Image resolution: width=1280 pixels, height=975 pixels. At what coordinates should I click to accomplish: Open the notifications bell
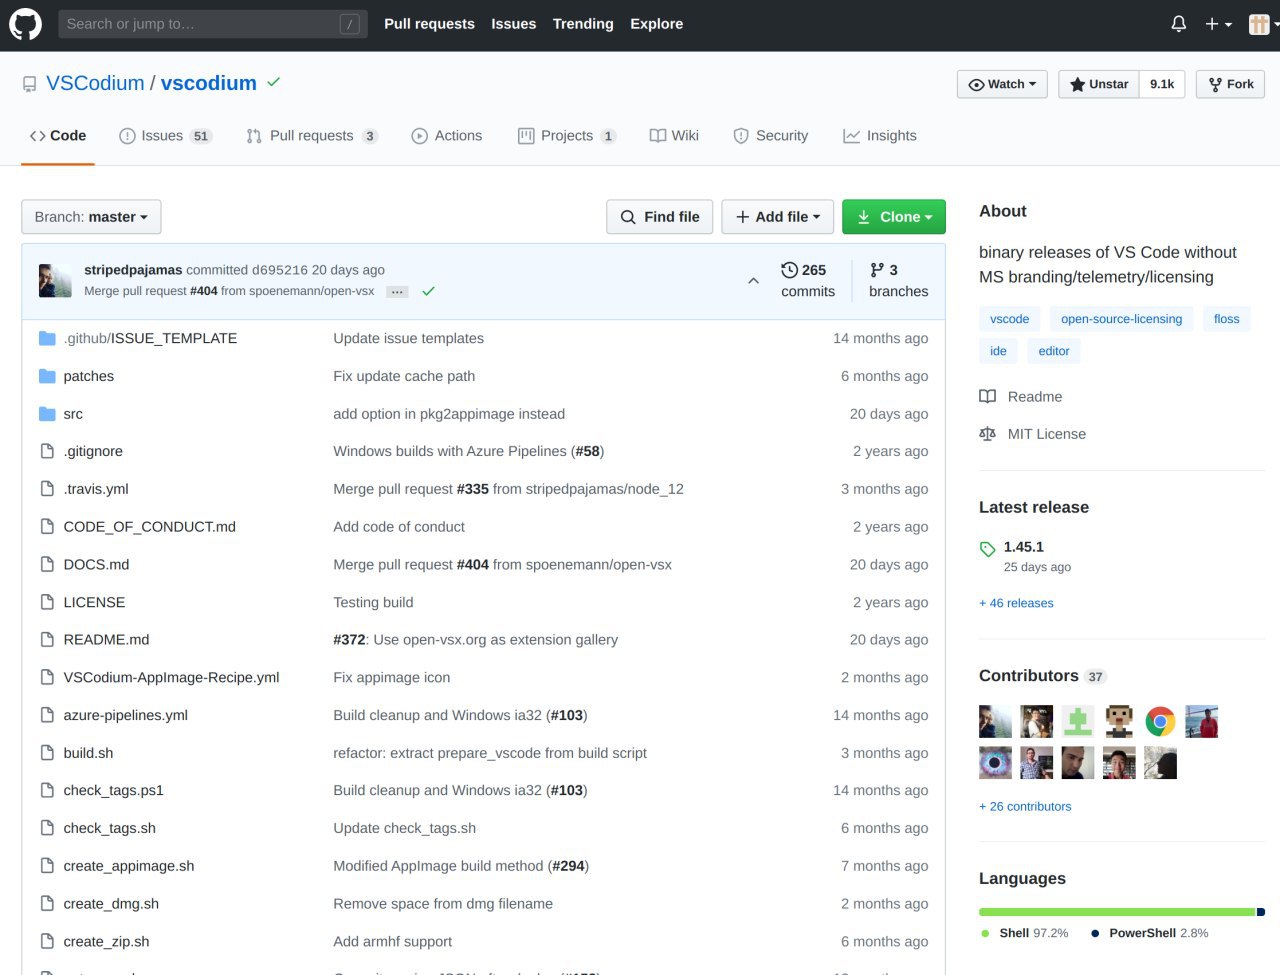pos(1179,24)
